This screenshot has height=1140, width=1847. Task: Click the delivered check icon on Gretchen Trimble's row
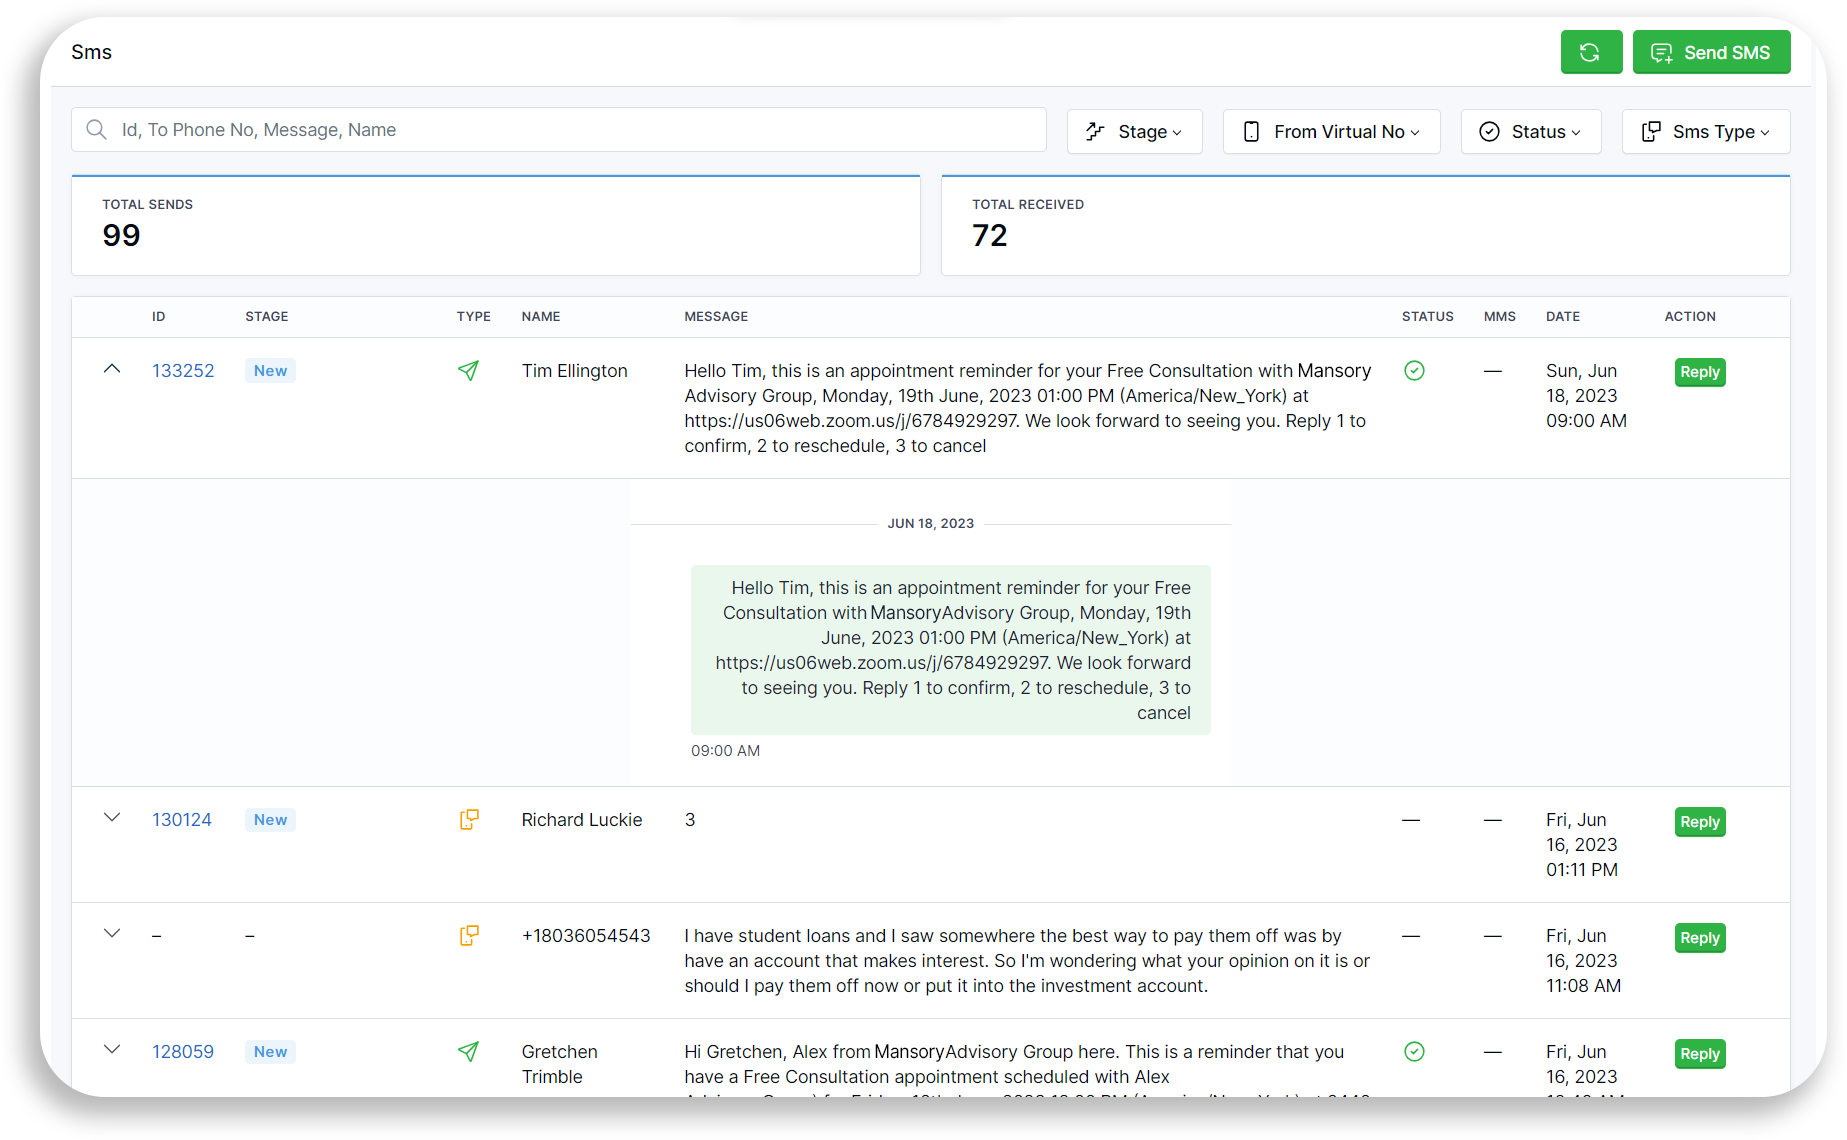click(1414, 1052)
